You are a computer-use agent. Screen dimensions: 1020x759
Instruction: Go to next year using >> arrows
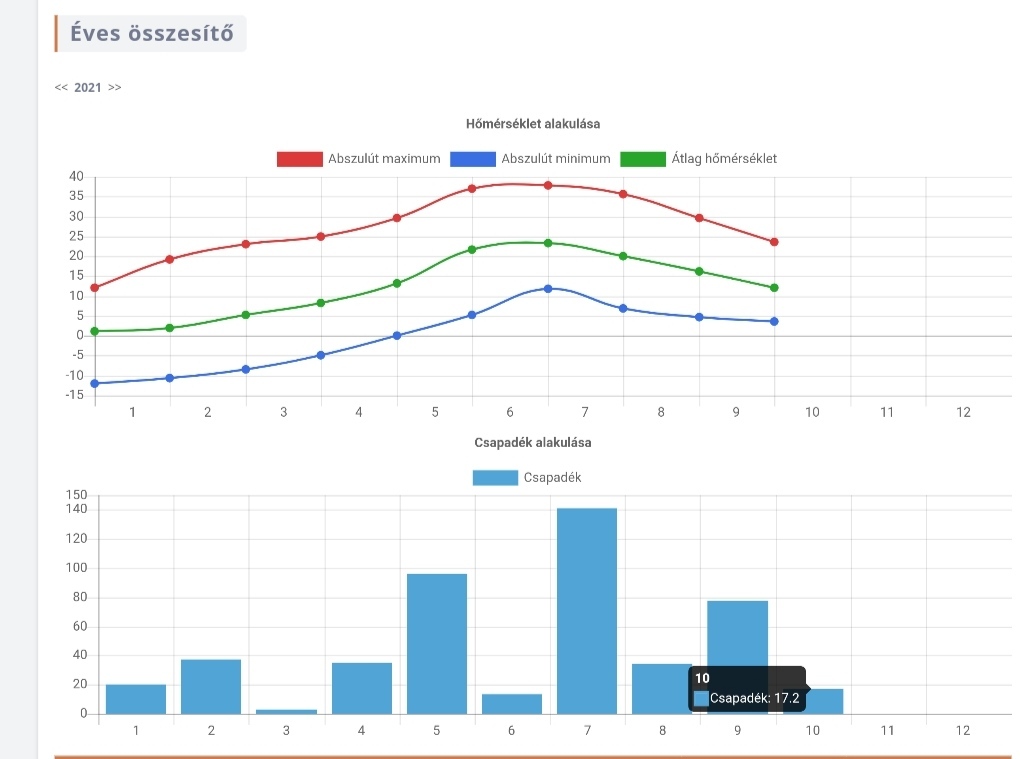click(x=115, y=87)
